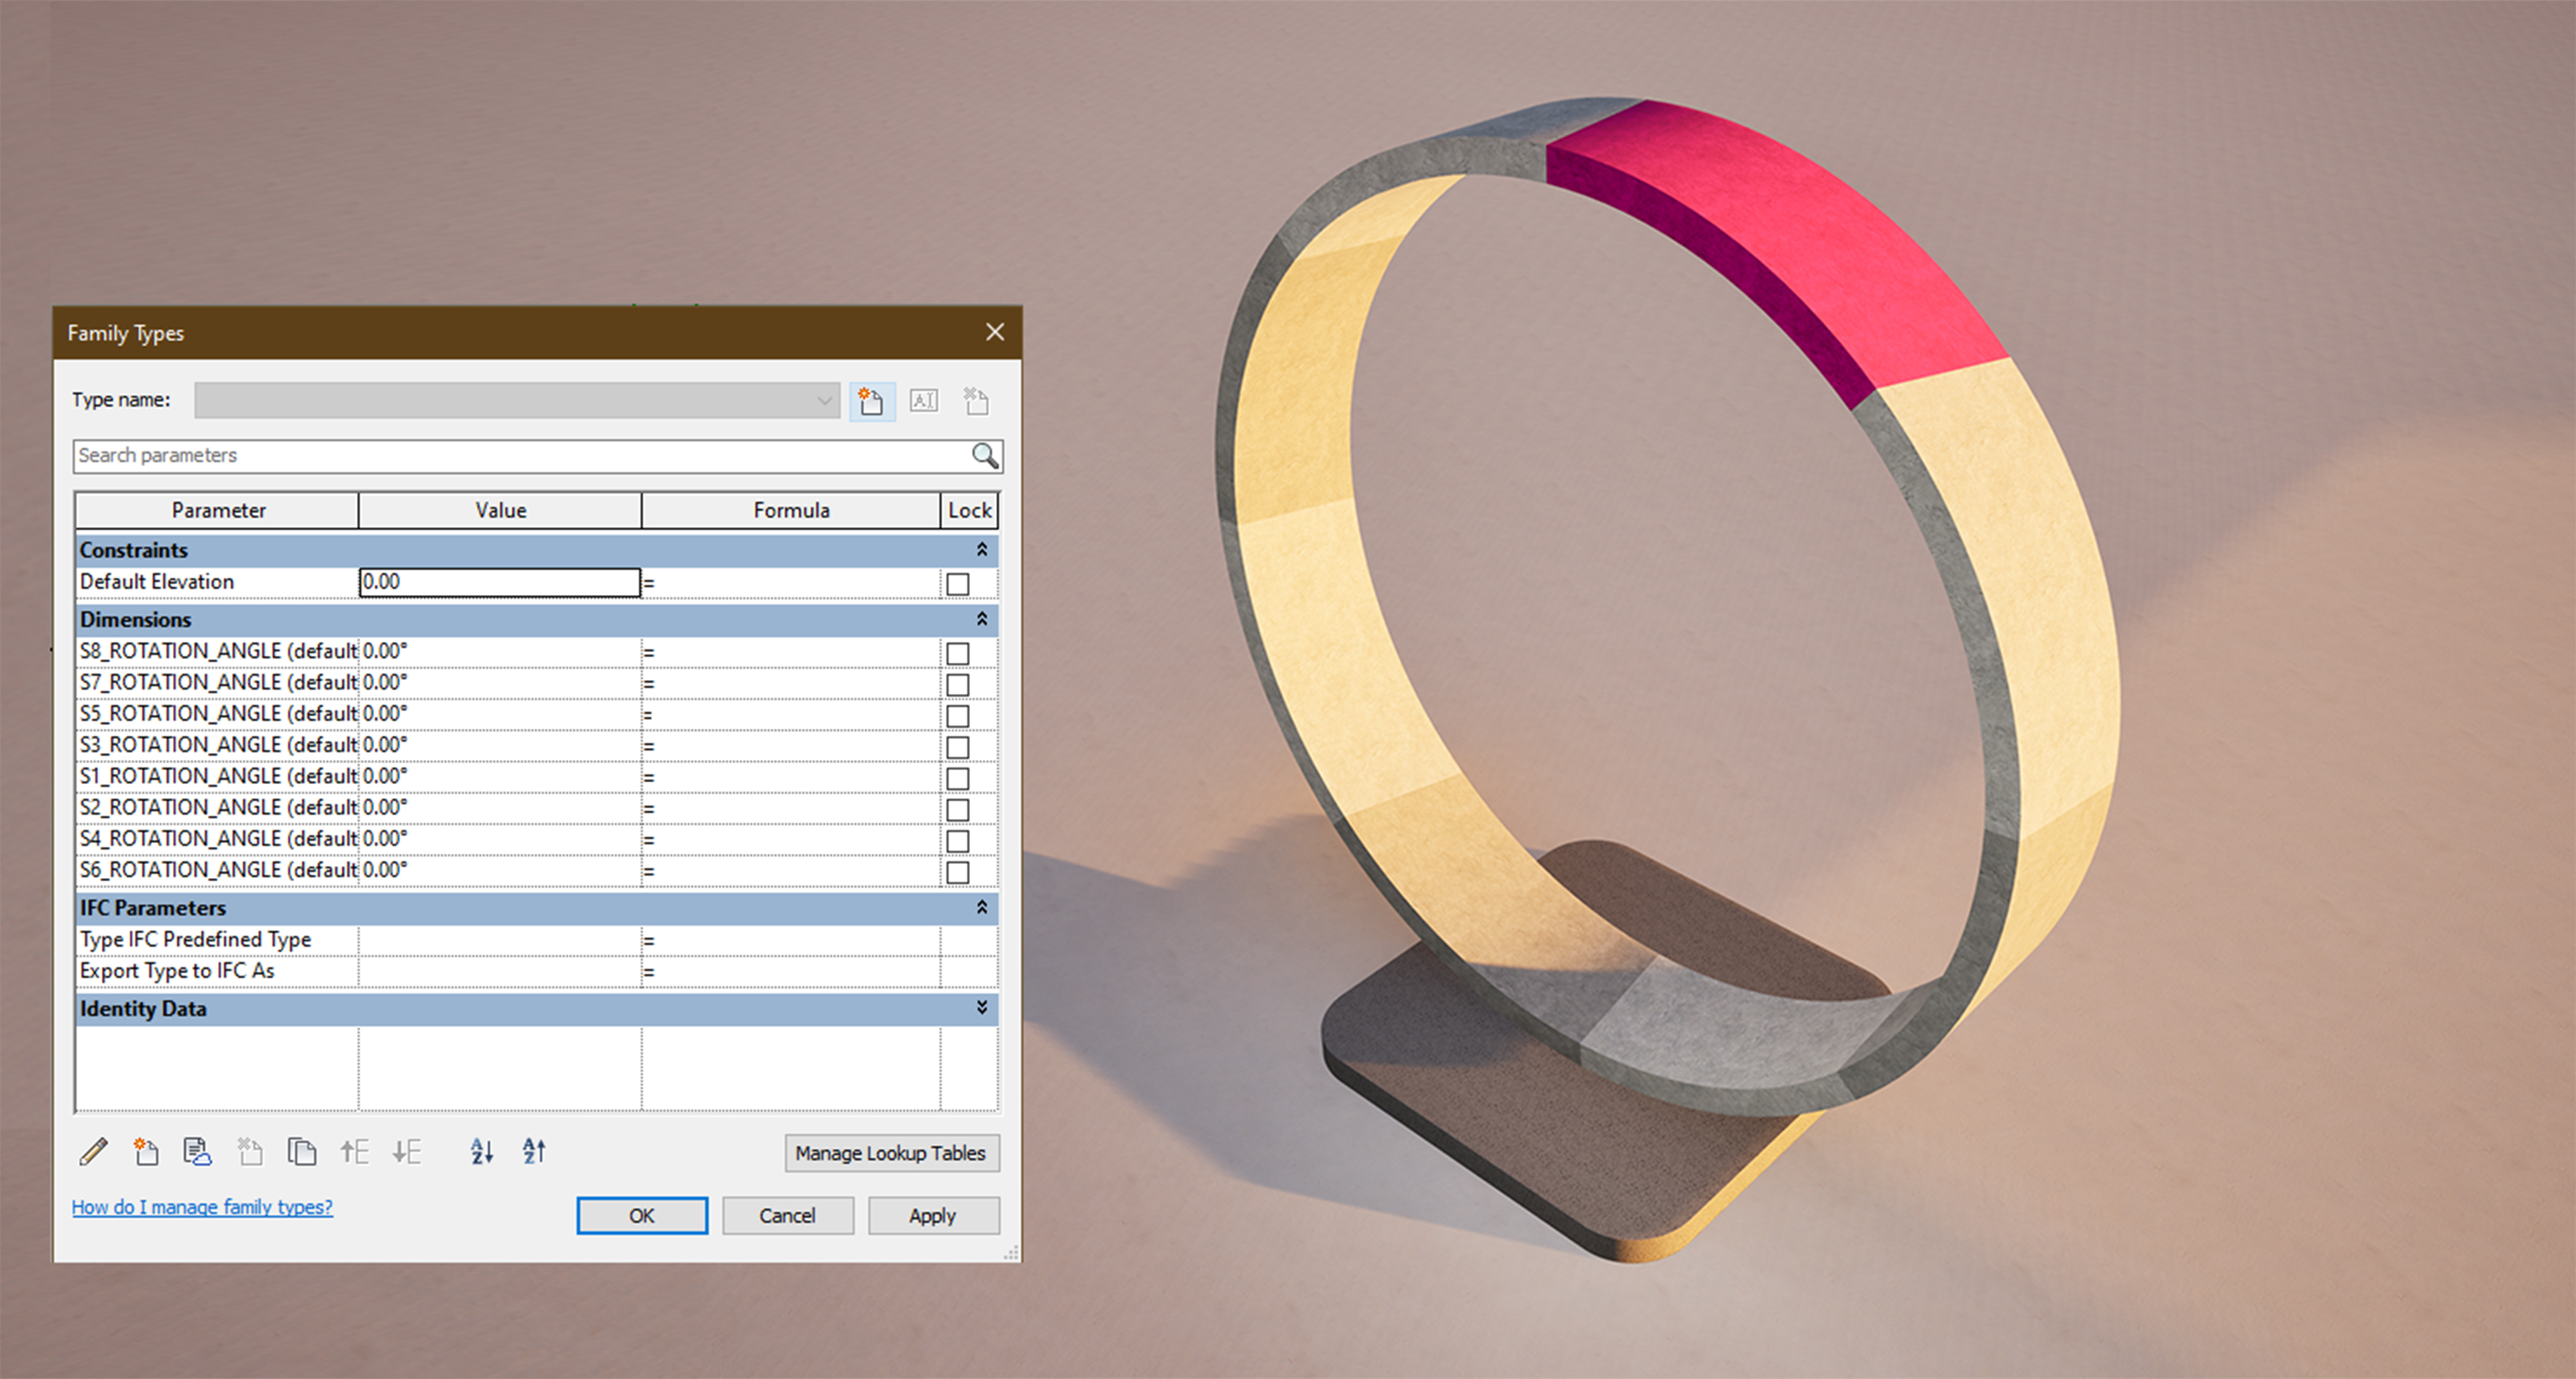Open the 'How do I manage family types?' link
The height and width of the screenshot is (1379, 2576).
(x=202, y=1207)
